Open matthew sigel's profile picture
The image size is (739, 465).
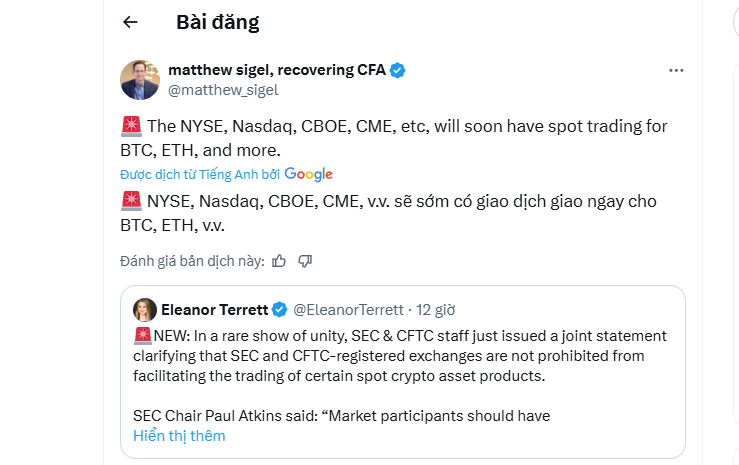click(x=140, y=80)
